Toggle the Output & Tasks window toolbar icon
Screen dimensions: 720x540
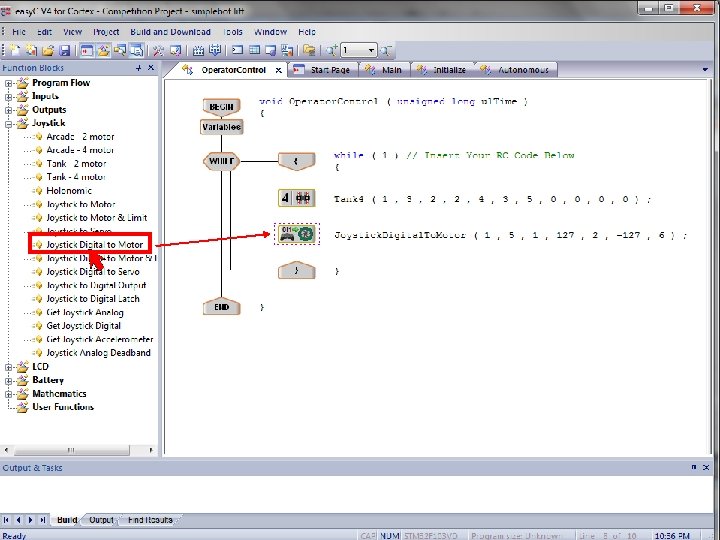click(x=137, y=50)
